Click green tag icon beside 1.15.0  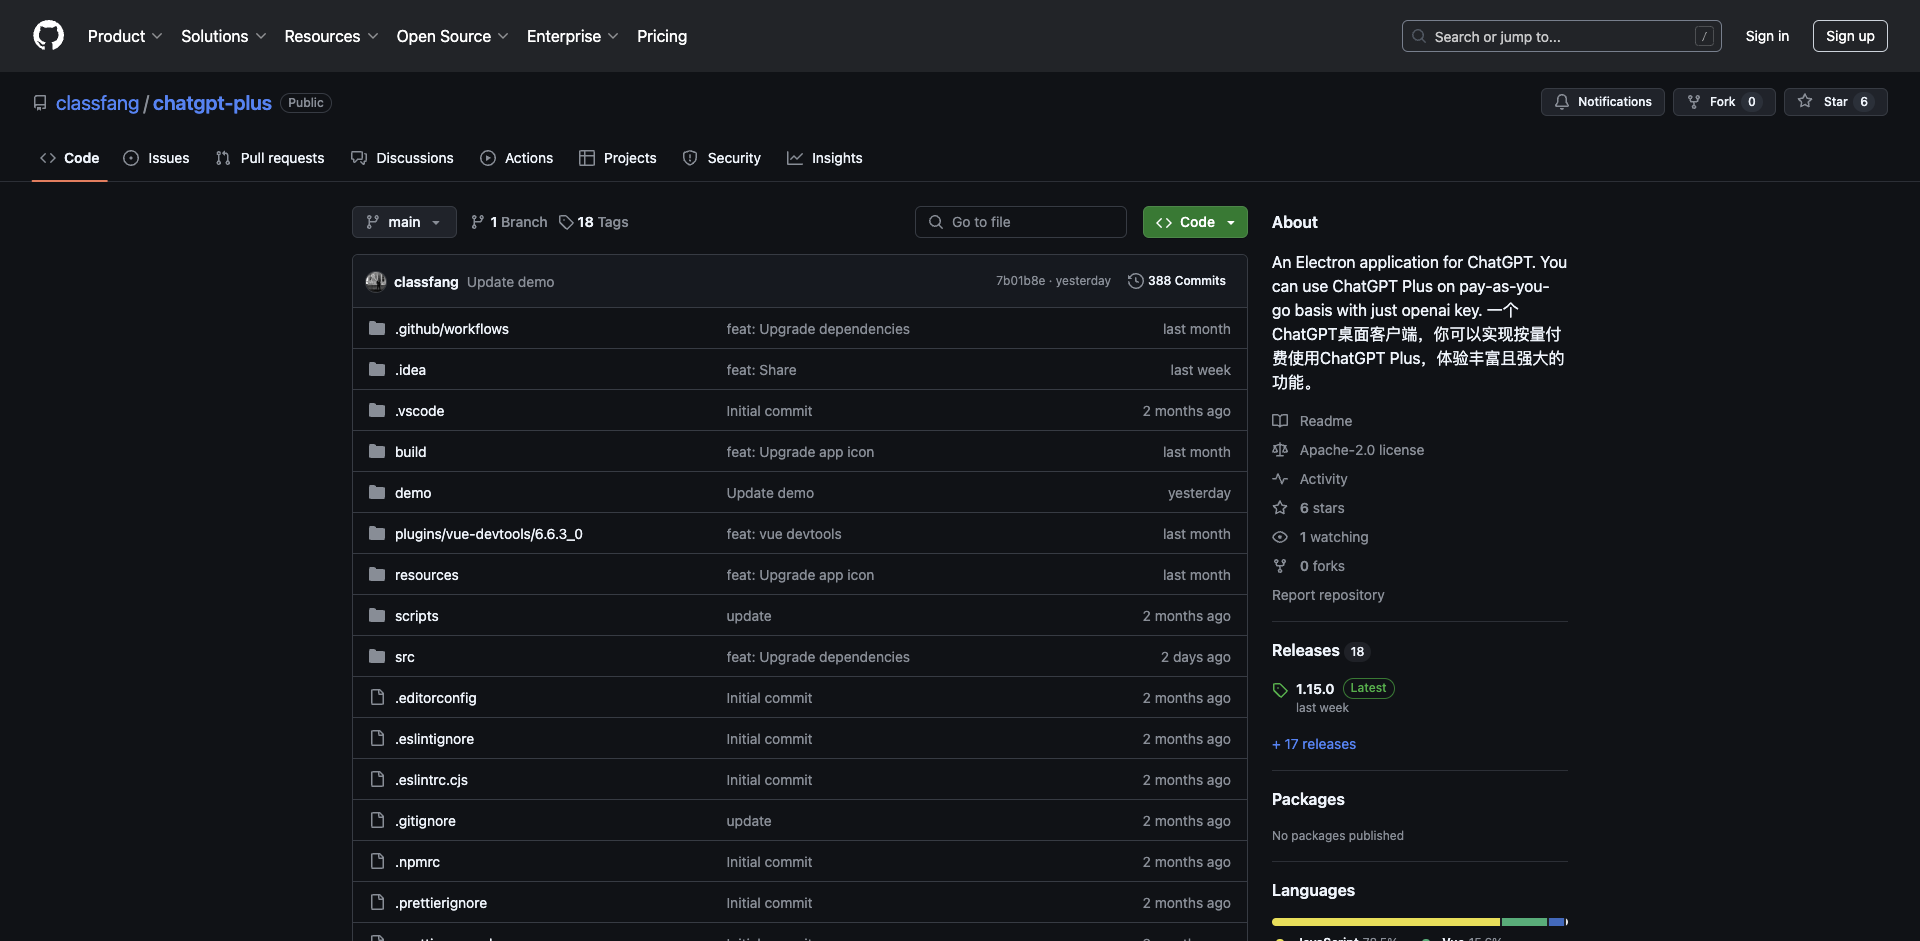pos(1280,690)
